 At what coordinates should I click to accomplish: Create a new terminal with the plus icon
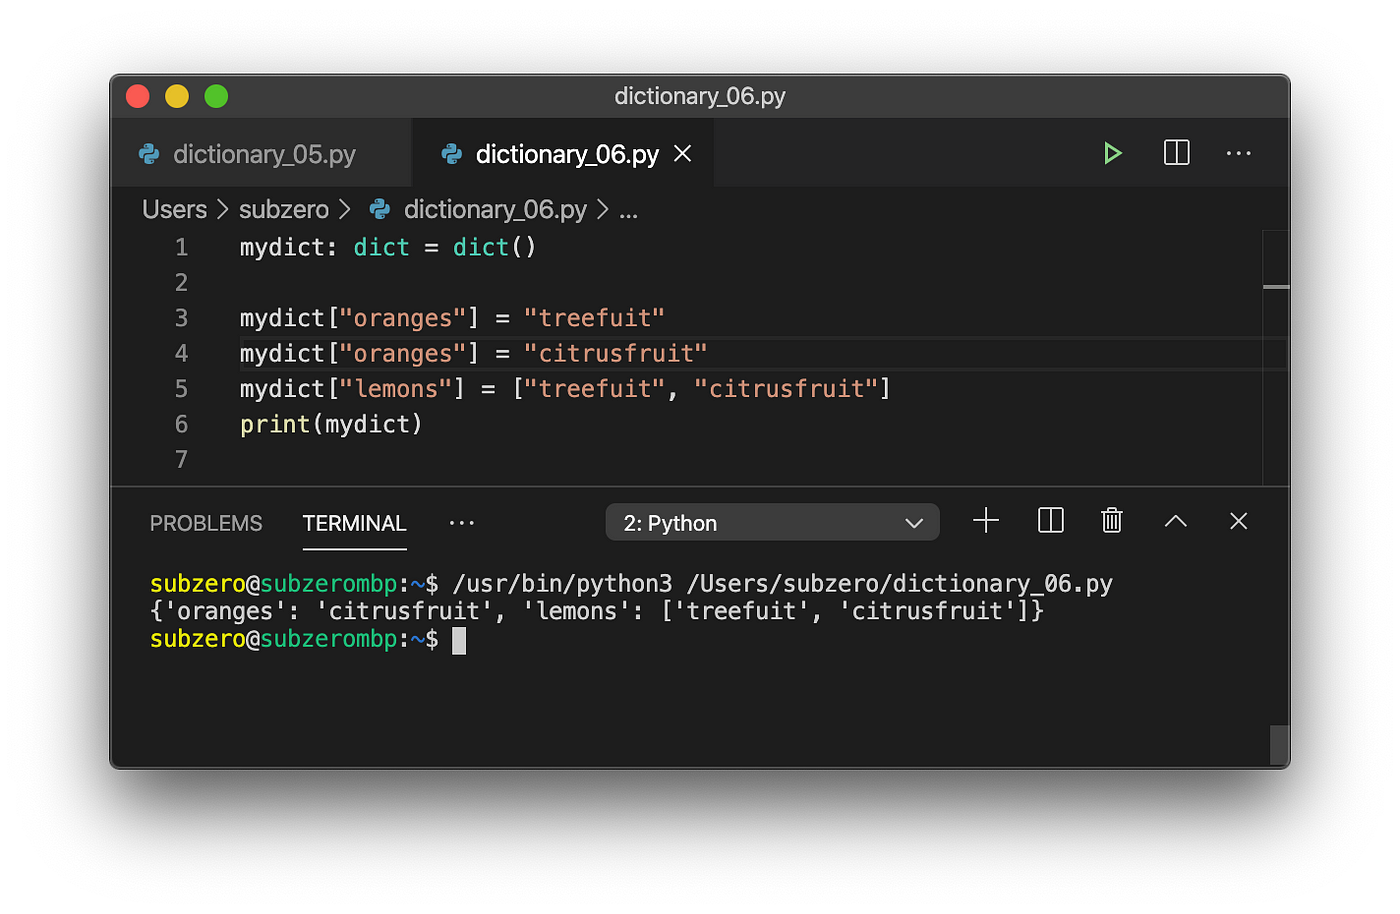[986, 520]
